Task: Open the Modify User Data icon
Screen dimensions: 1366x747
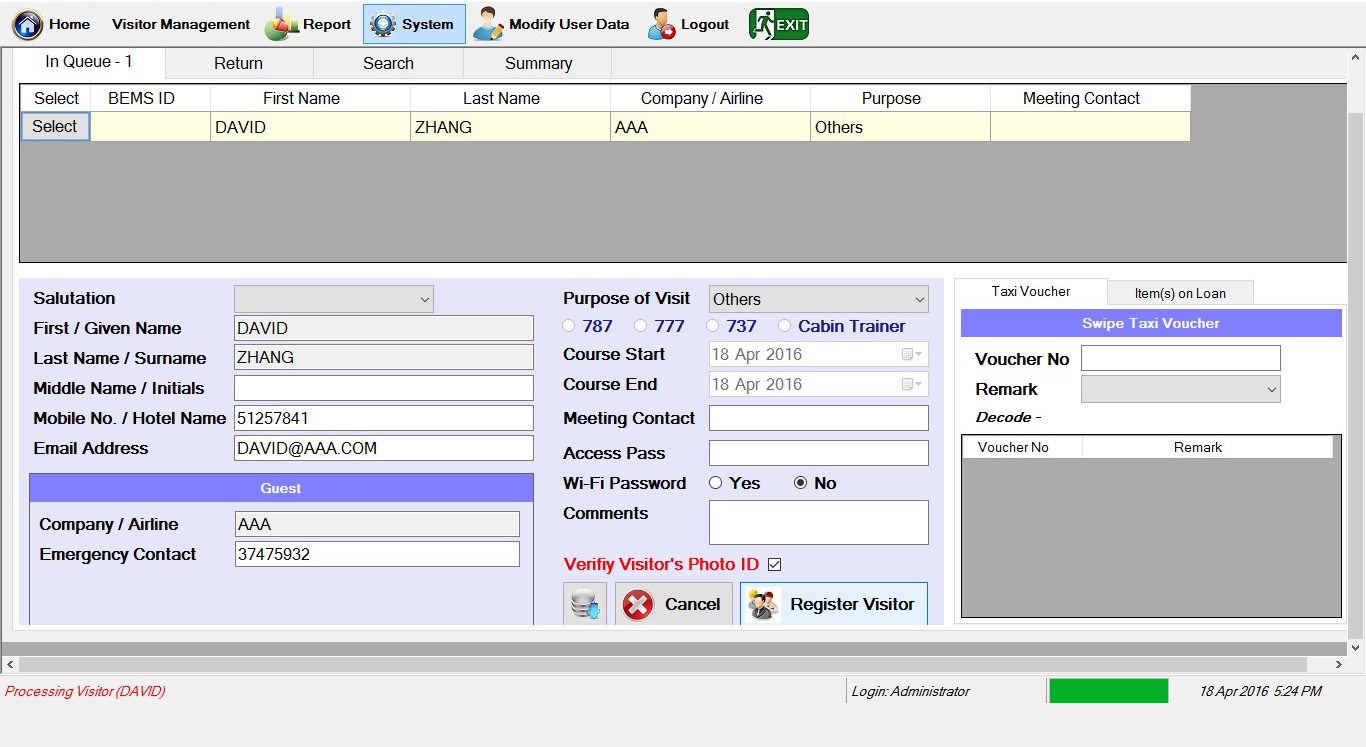Action: click(x=489, y=25)
